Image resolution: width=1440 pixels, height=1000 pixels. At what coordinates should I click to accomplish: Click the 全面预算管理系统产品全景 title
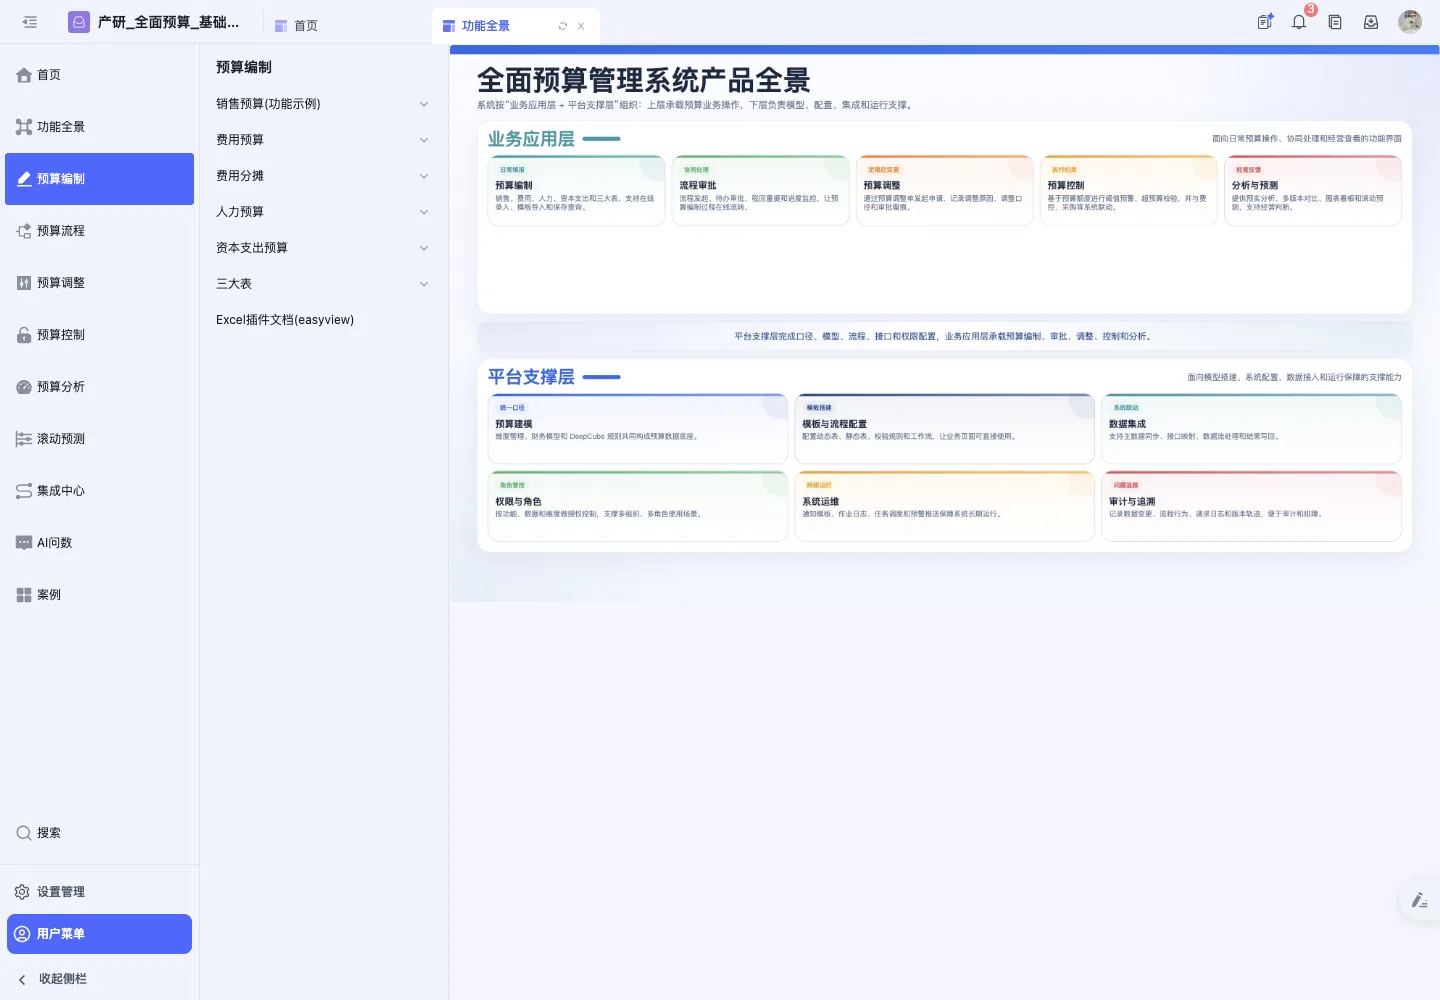[643, 80]
